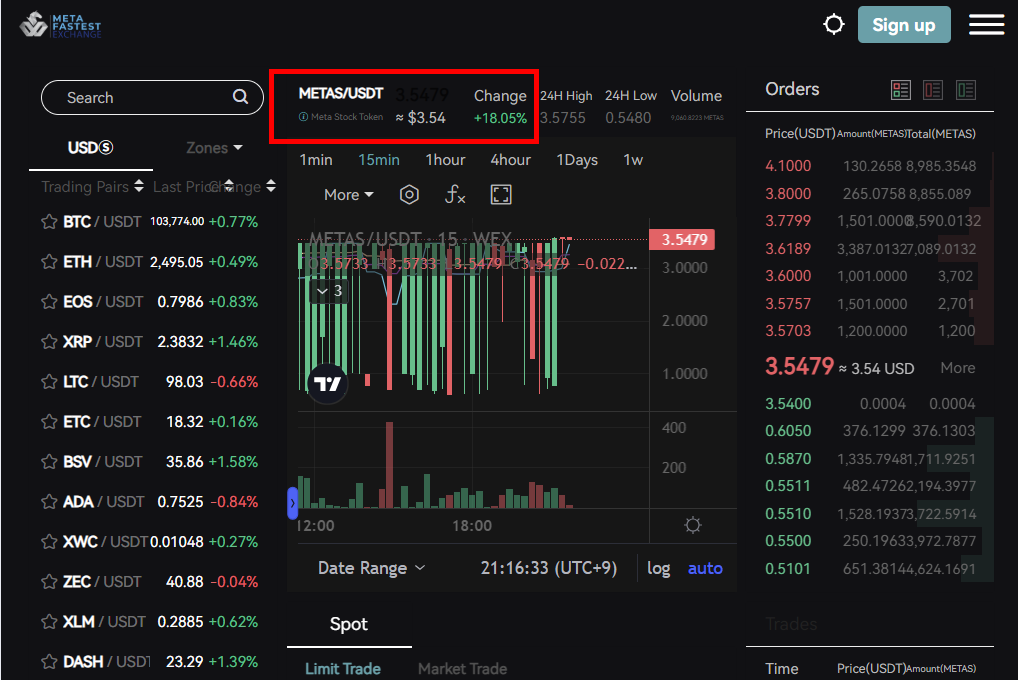Open the indicators fx icon
The width and height of the screenshot is (1018, 680).
click(455, 194)
